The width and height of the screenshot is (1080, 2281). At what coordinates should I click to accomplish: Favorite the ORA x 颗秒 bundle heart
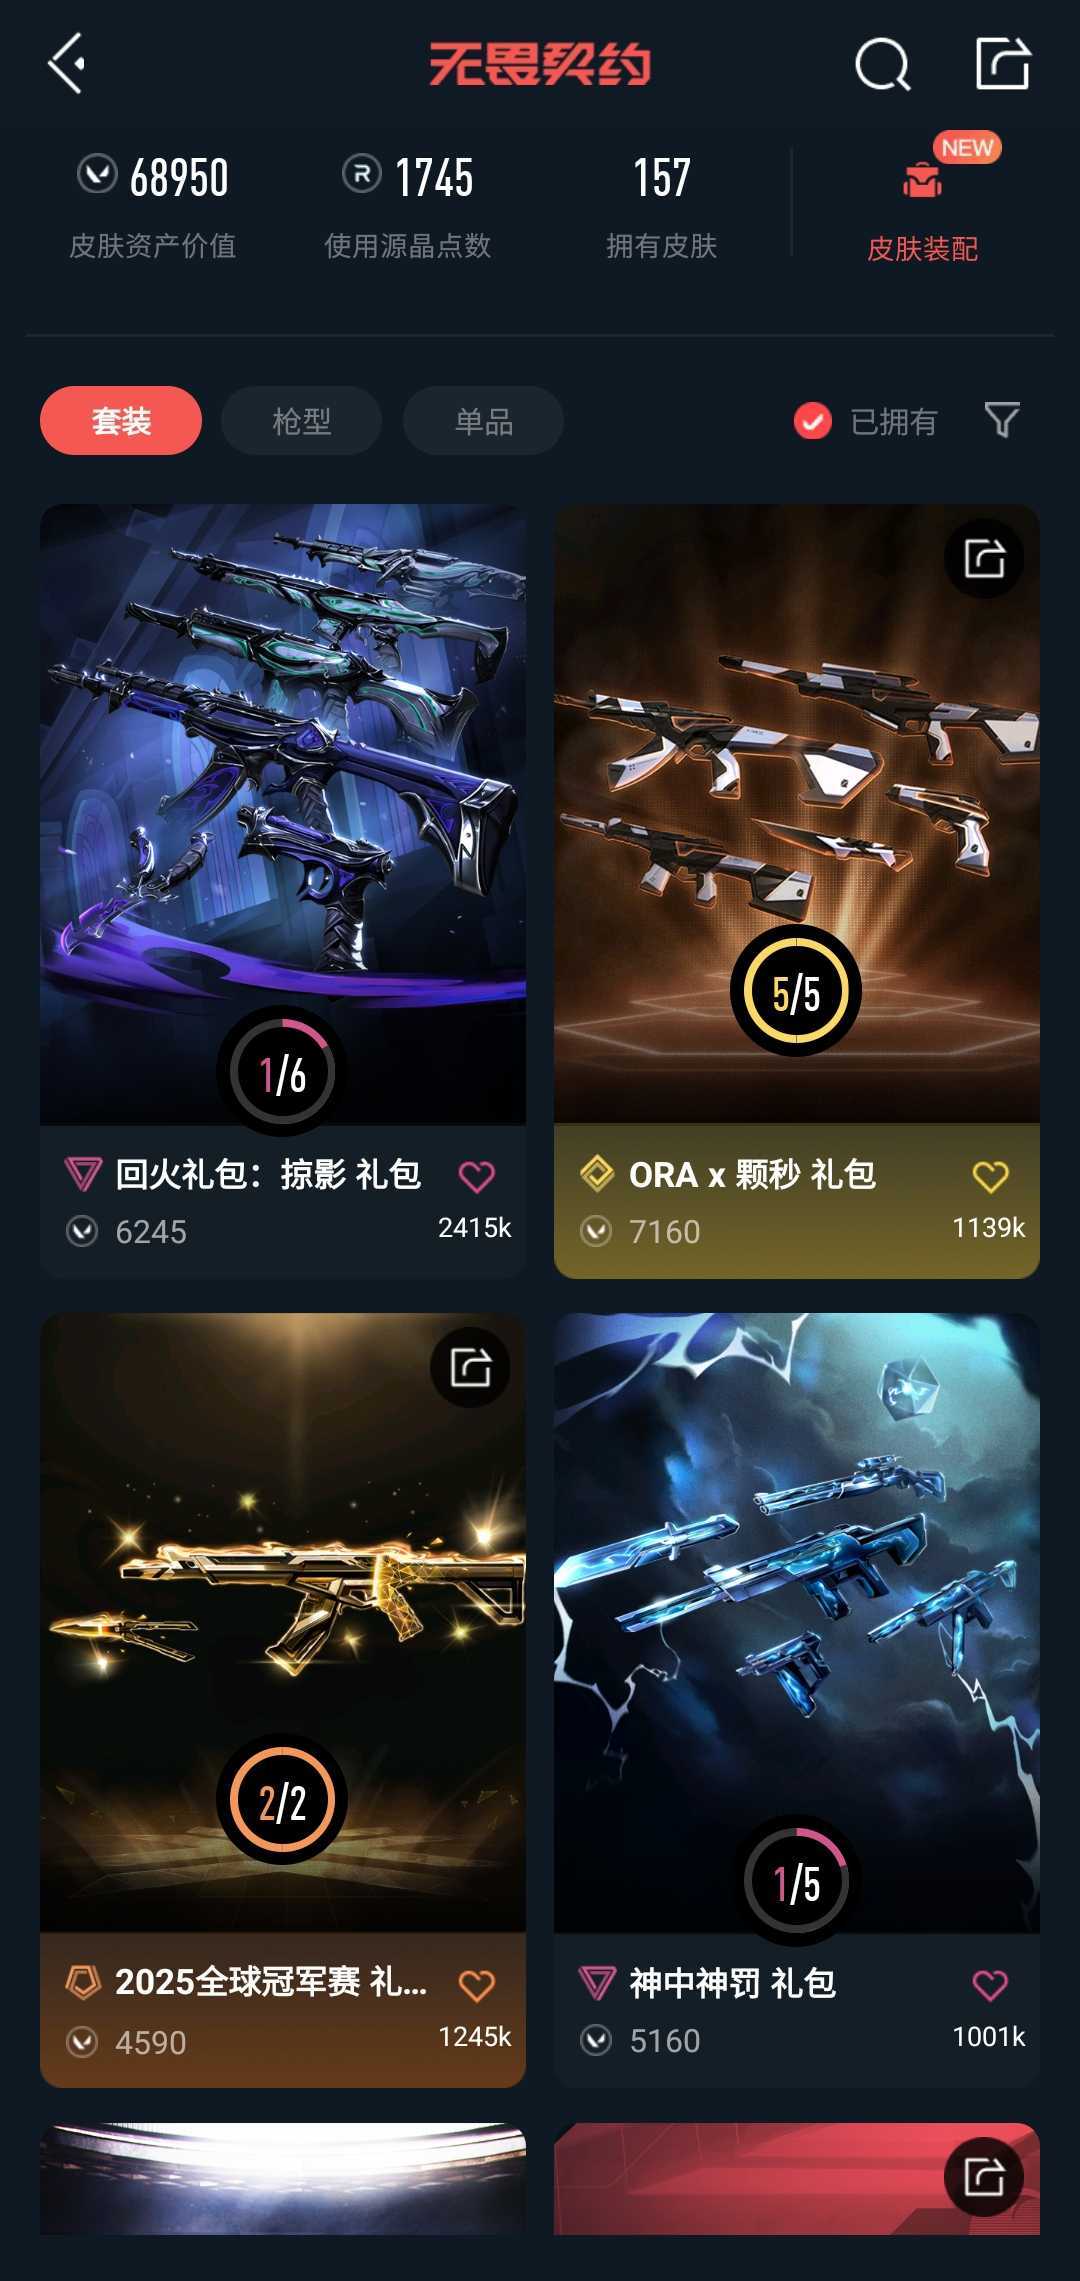point(990,1176)
